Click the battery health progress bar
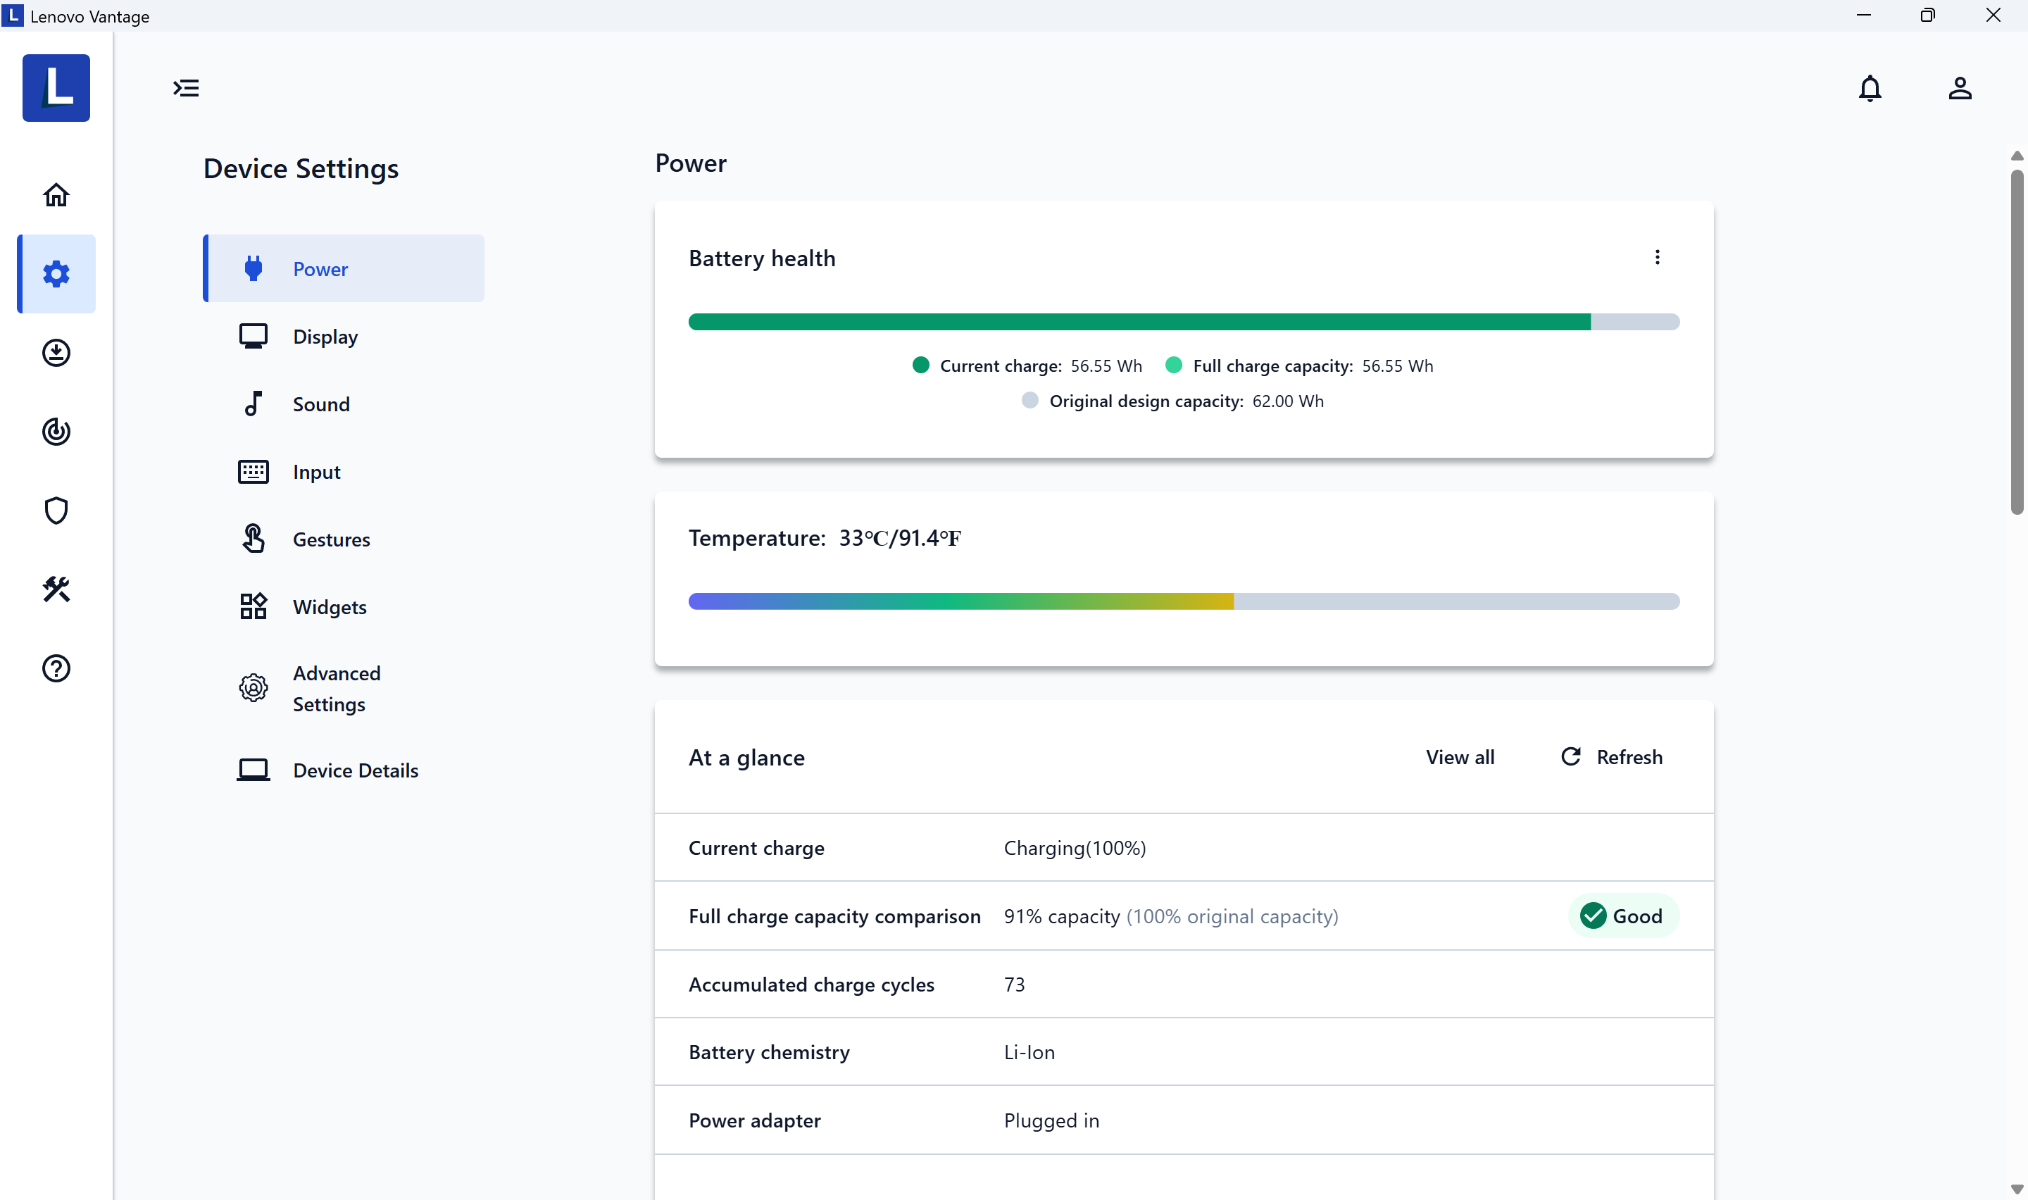 coord(1183,322)
